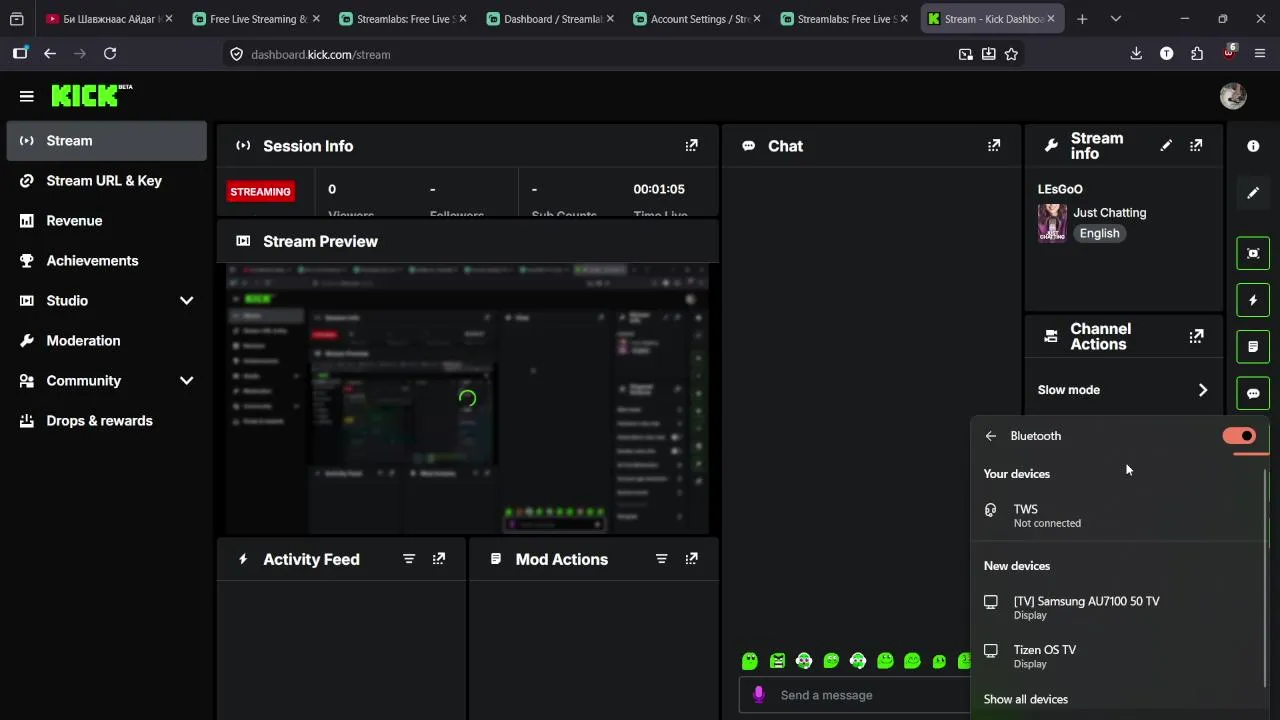The width and height of the screenshot is (1280, 720).
Task: Open Slow mode settings arrow
Action: [1203, 390]
